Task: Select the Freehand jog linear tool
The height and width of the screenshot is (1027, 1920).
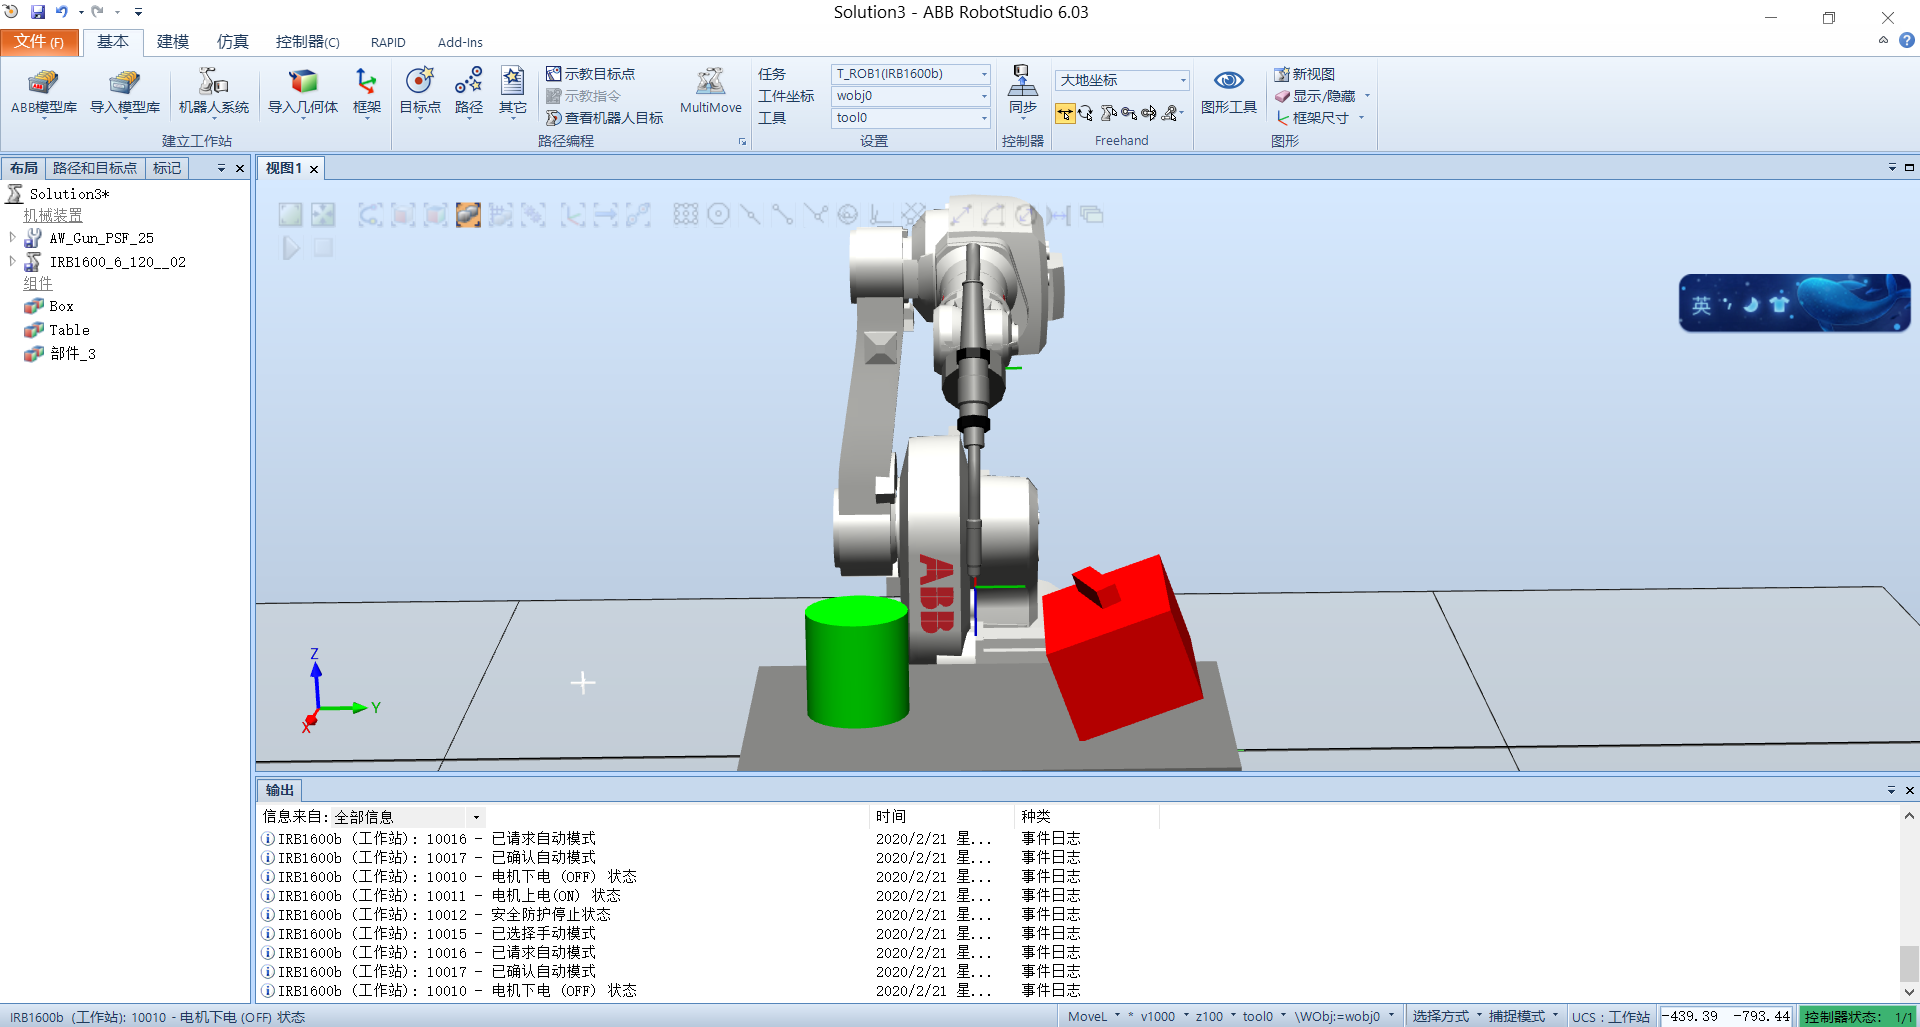Action: click(x=1129, y=113)
